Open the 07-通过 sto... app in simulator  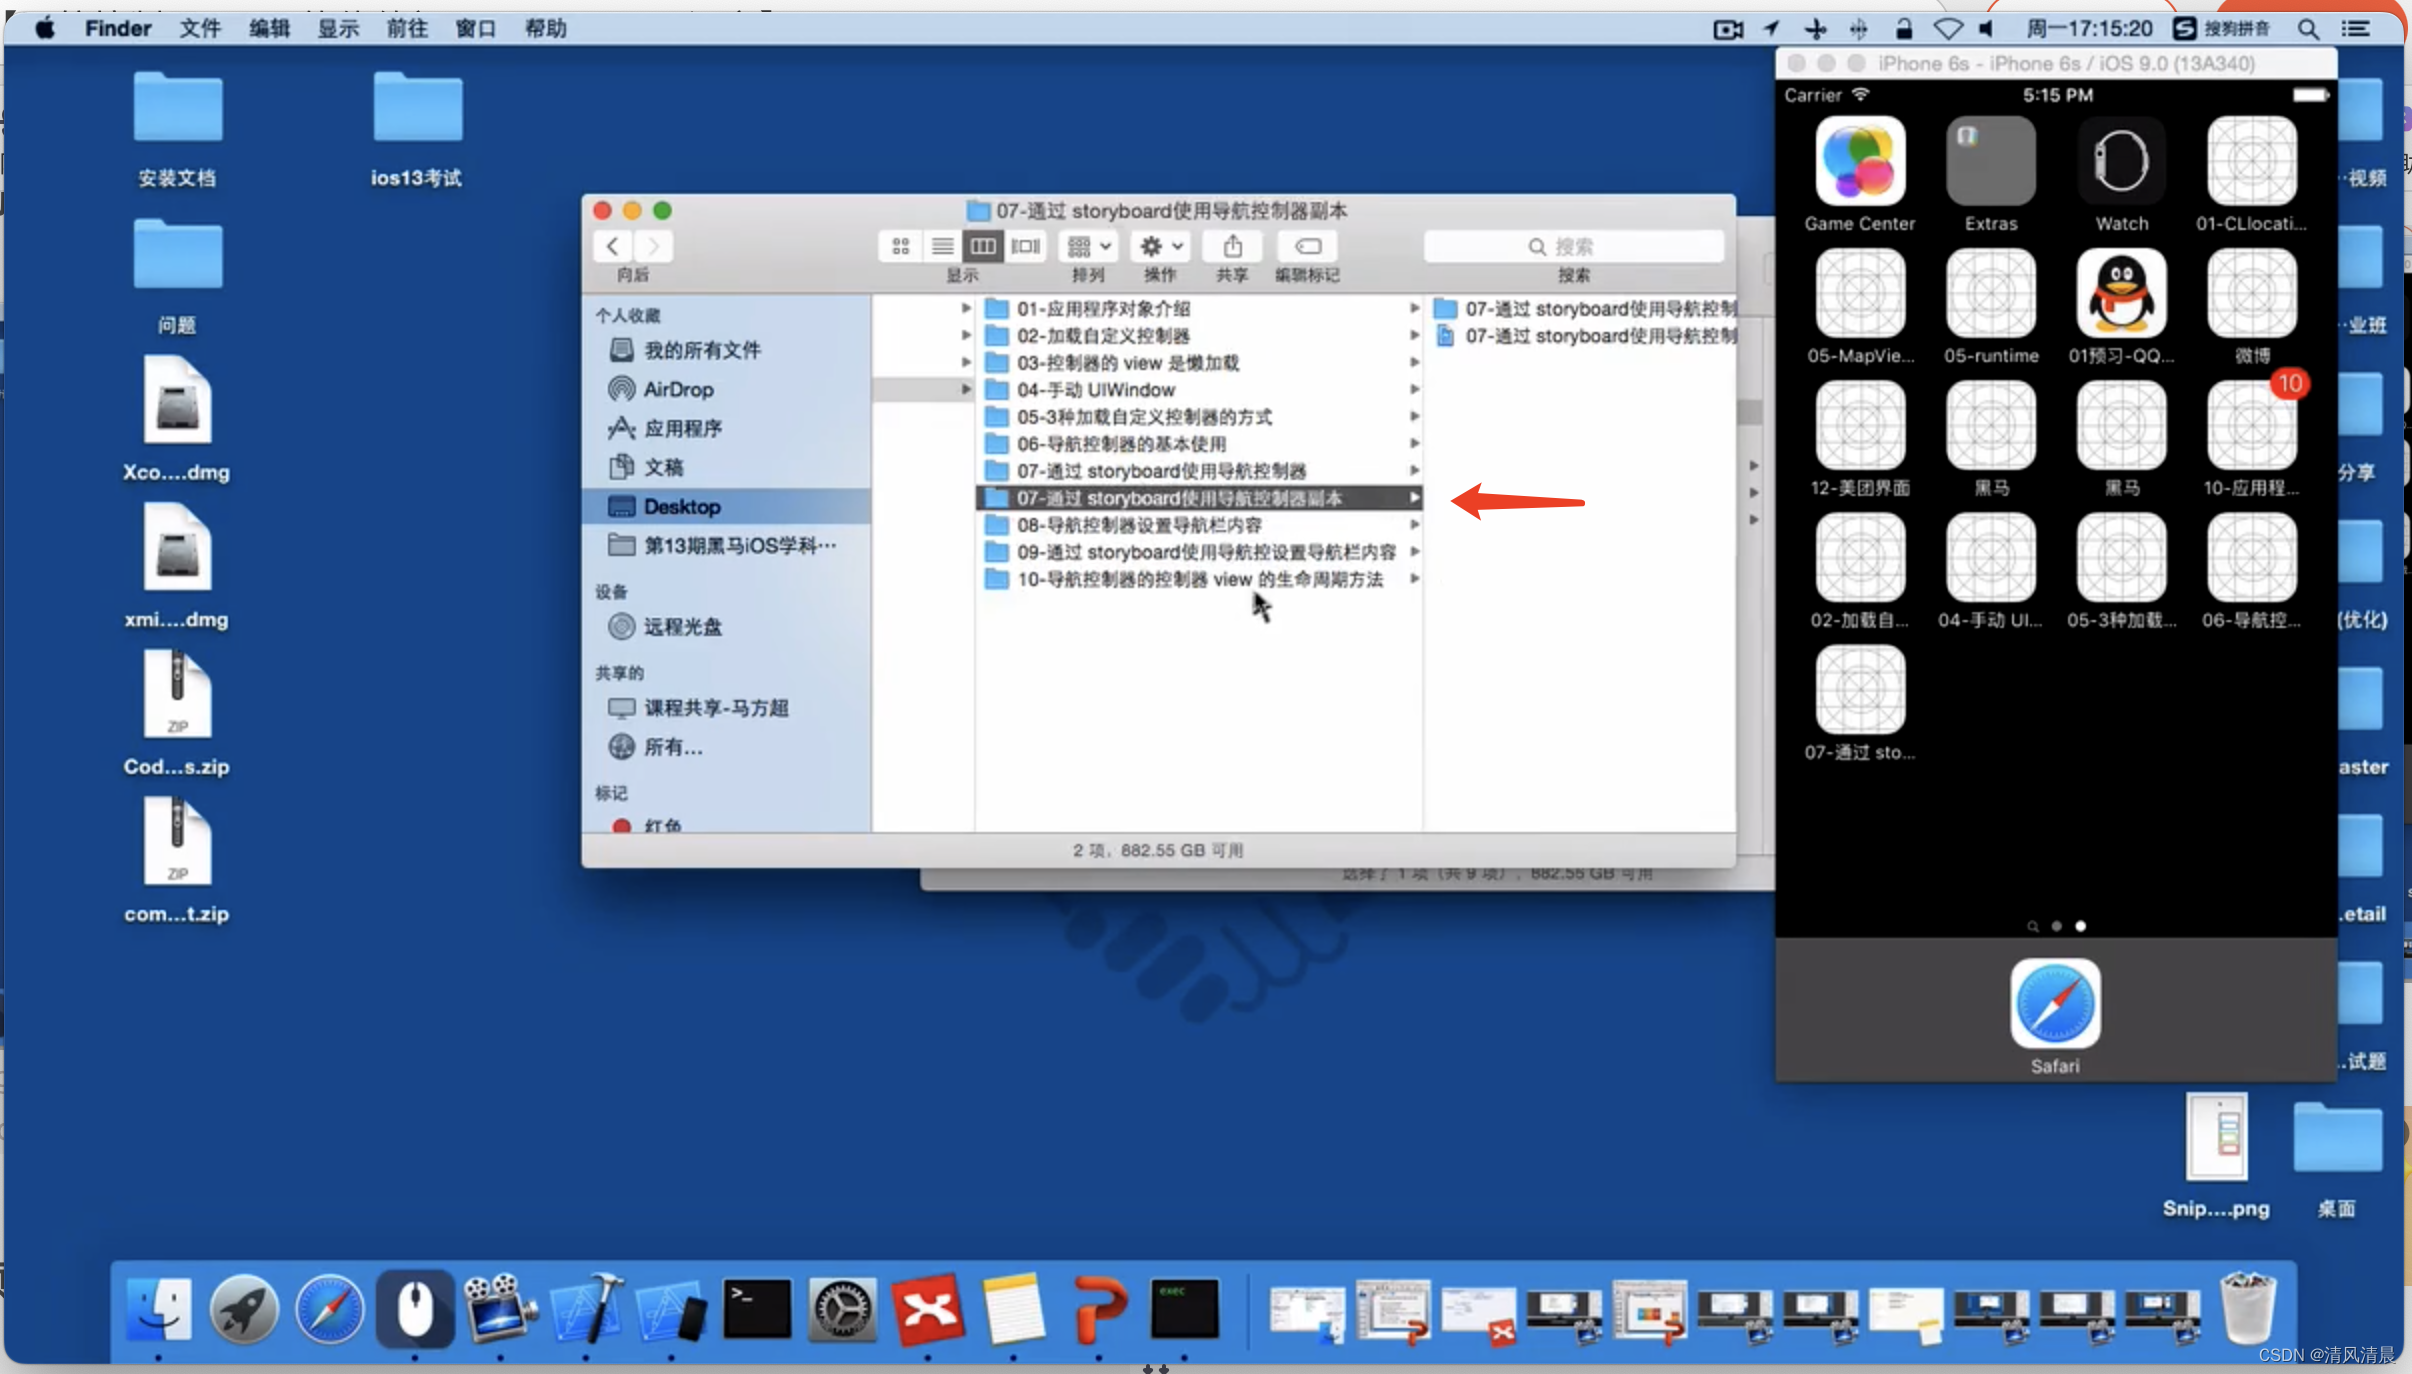[x=1860, y=689]
